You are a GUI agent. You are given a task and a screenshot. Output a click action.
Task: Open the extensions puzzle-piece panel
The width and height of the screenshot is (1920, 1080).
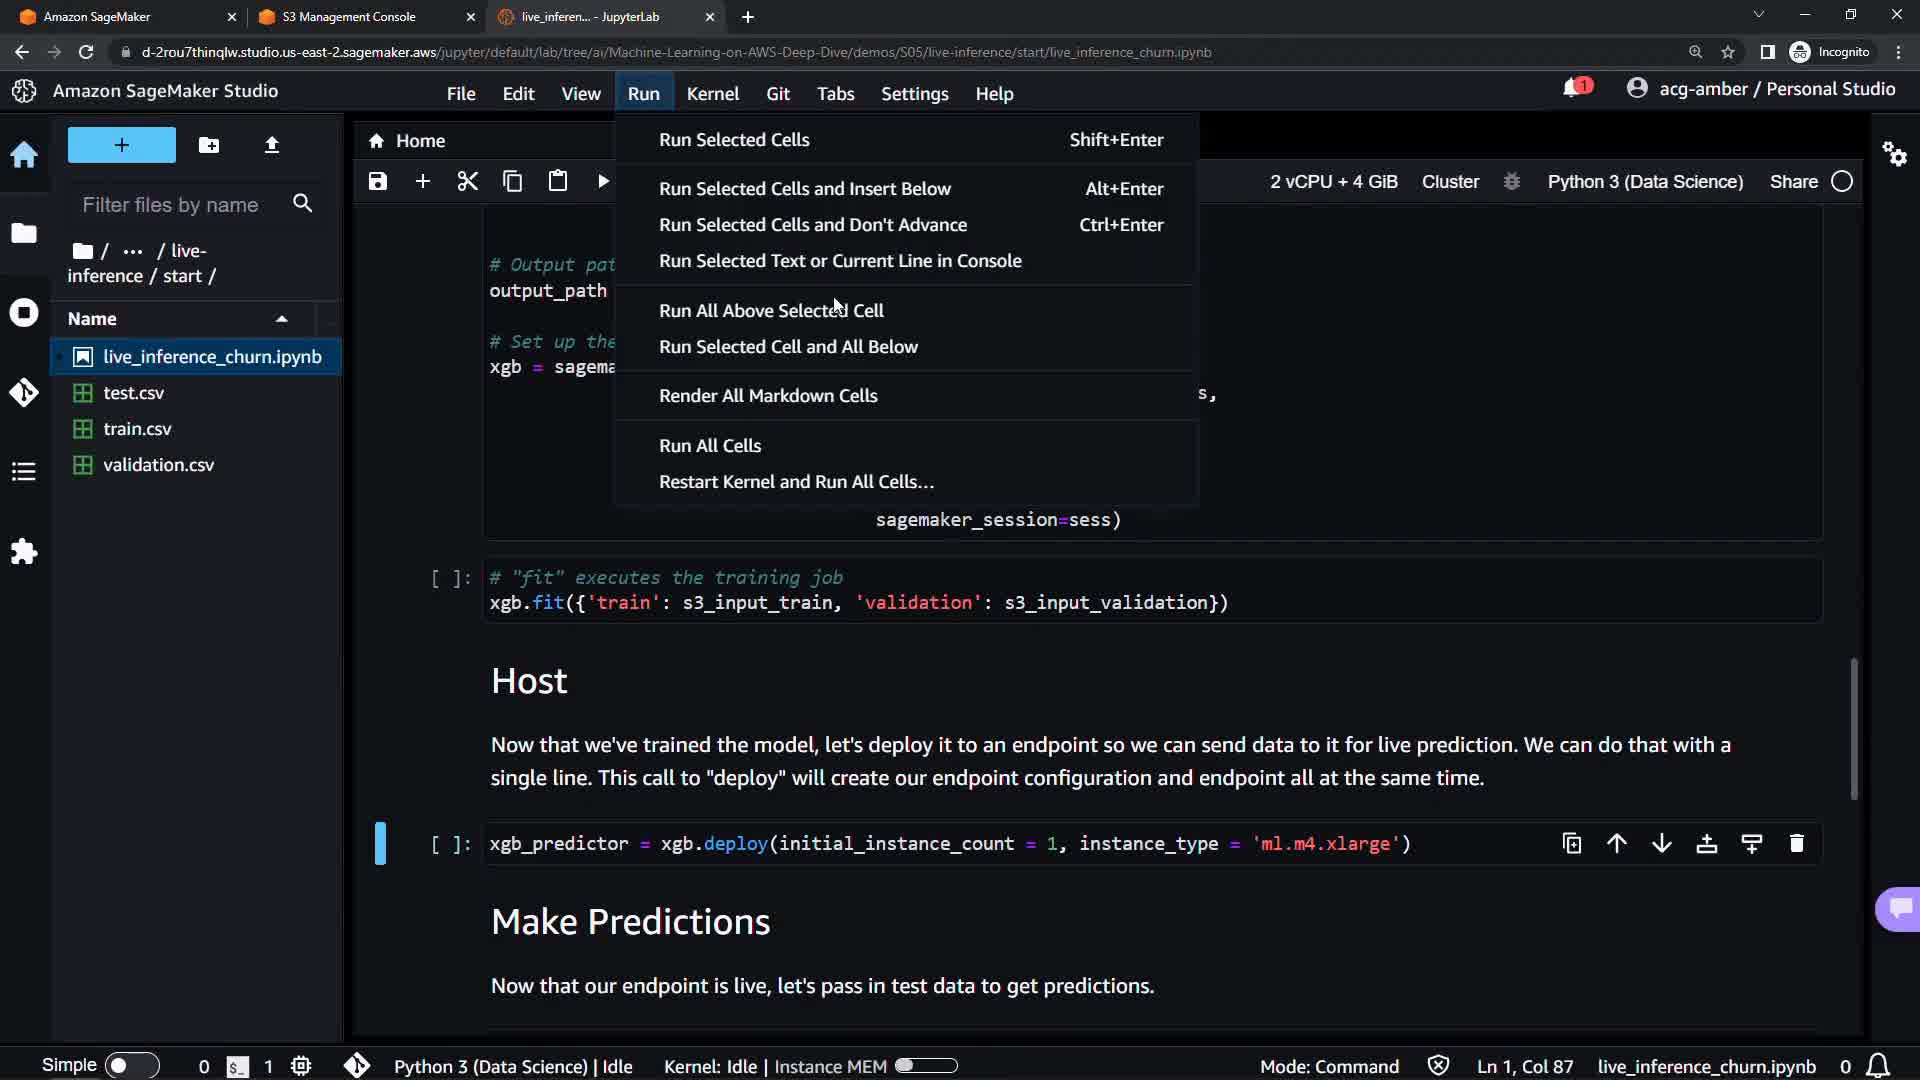[24, 552]
